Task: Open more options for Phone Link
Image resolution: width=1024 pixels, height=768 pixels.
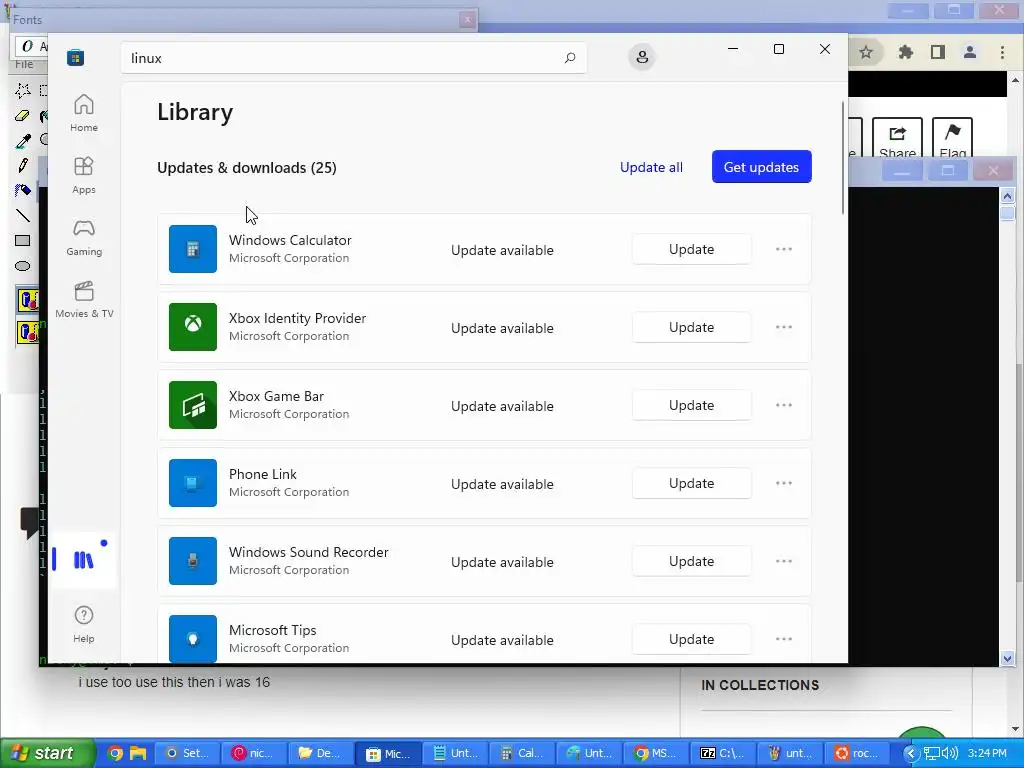Action: point(784,483)
